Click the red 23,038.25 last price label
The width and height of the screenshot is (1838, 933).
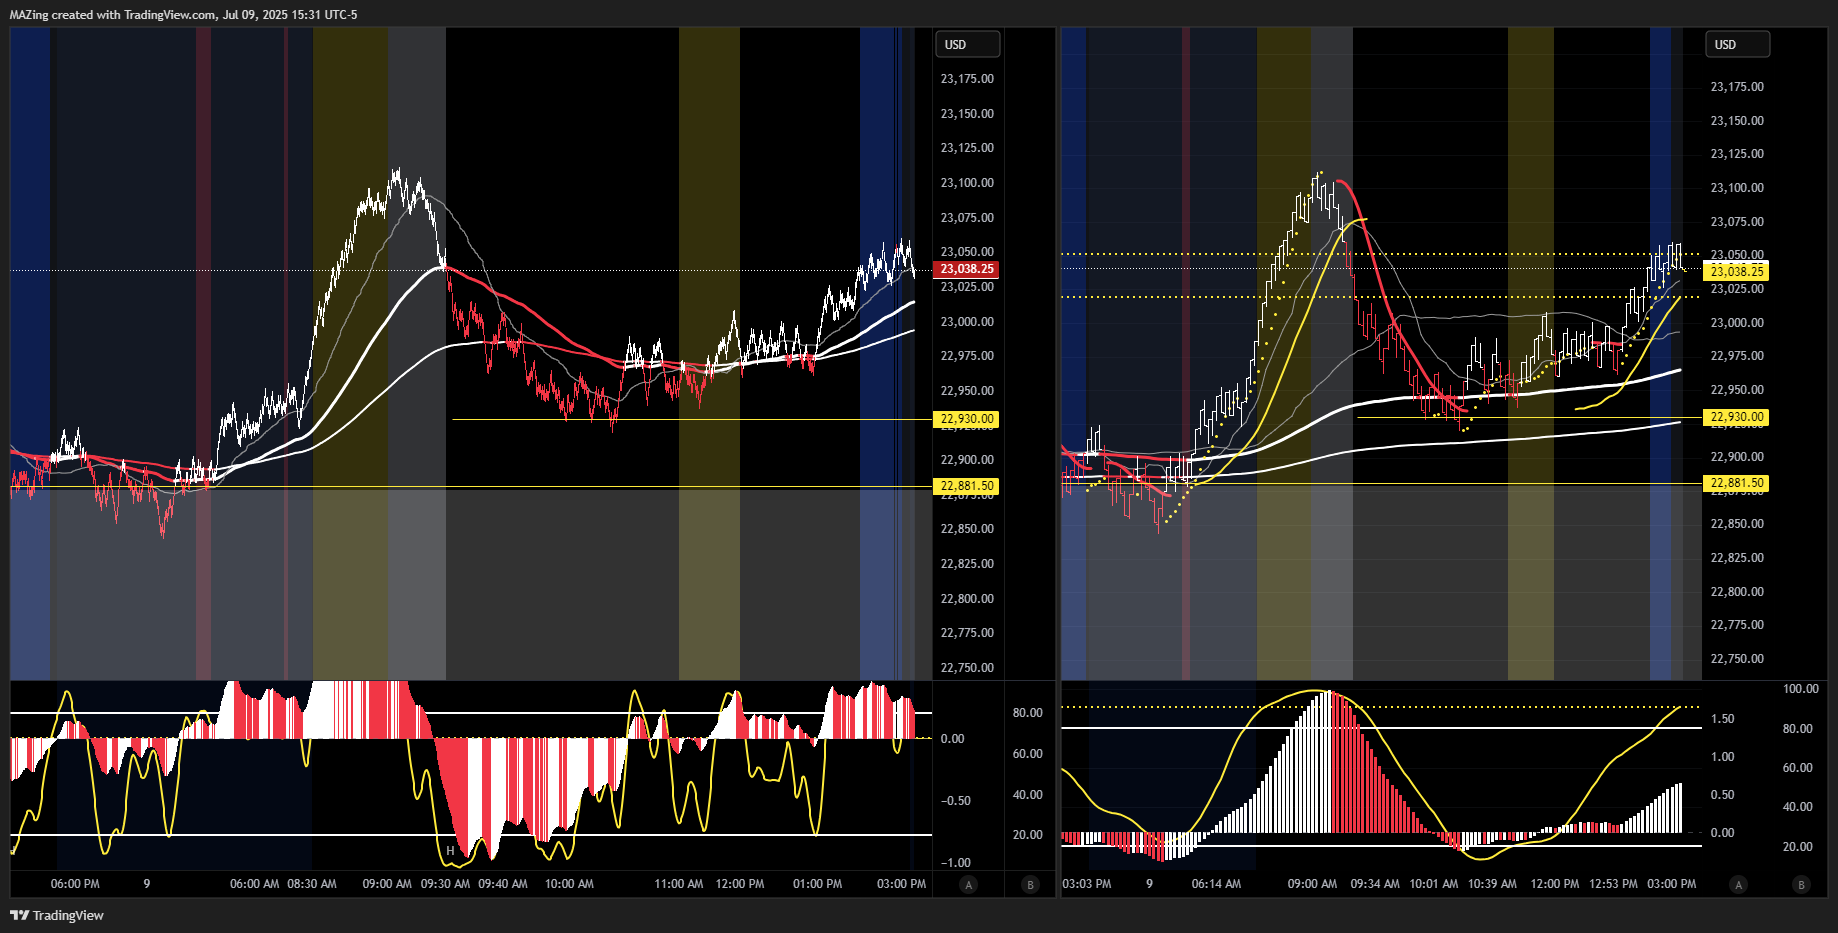tap(966, 269)
